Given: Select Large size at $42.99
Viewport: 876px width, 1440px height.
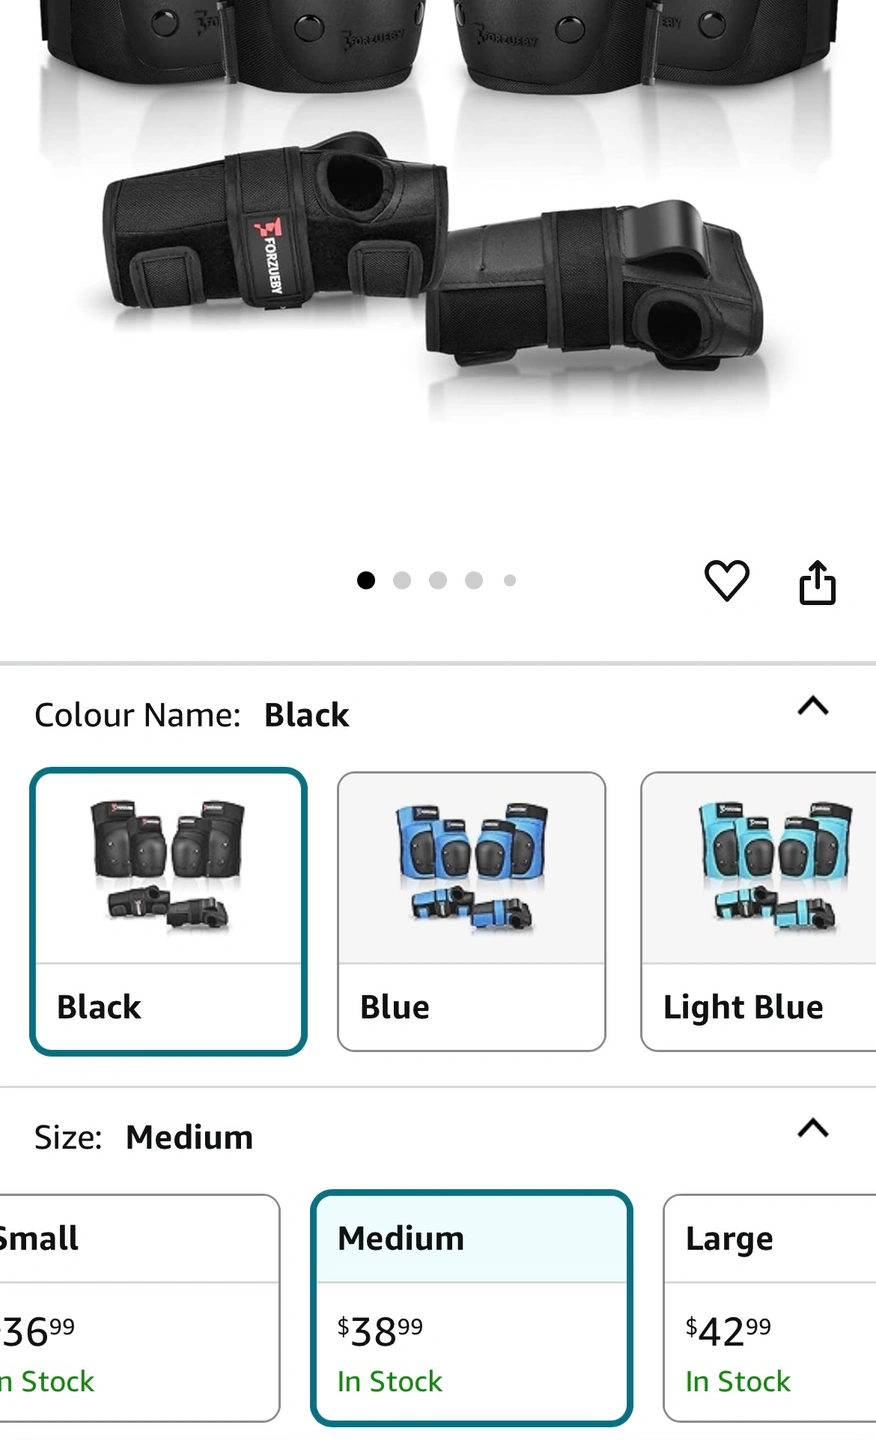Looking at the screenshot, I should click(x=770, y=1308).
